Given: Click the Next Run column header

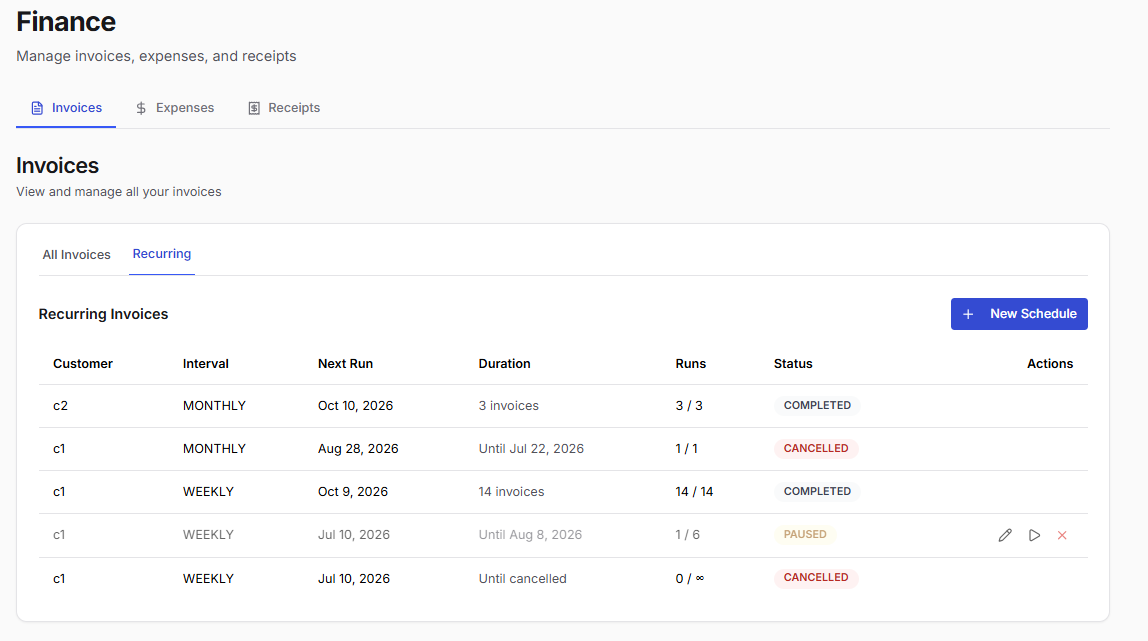Looking at the screenshot, I should coord(346,364).
